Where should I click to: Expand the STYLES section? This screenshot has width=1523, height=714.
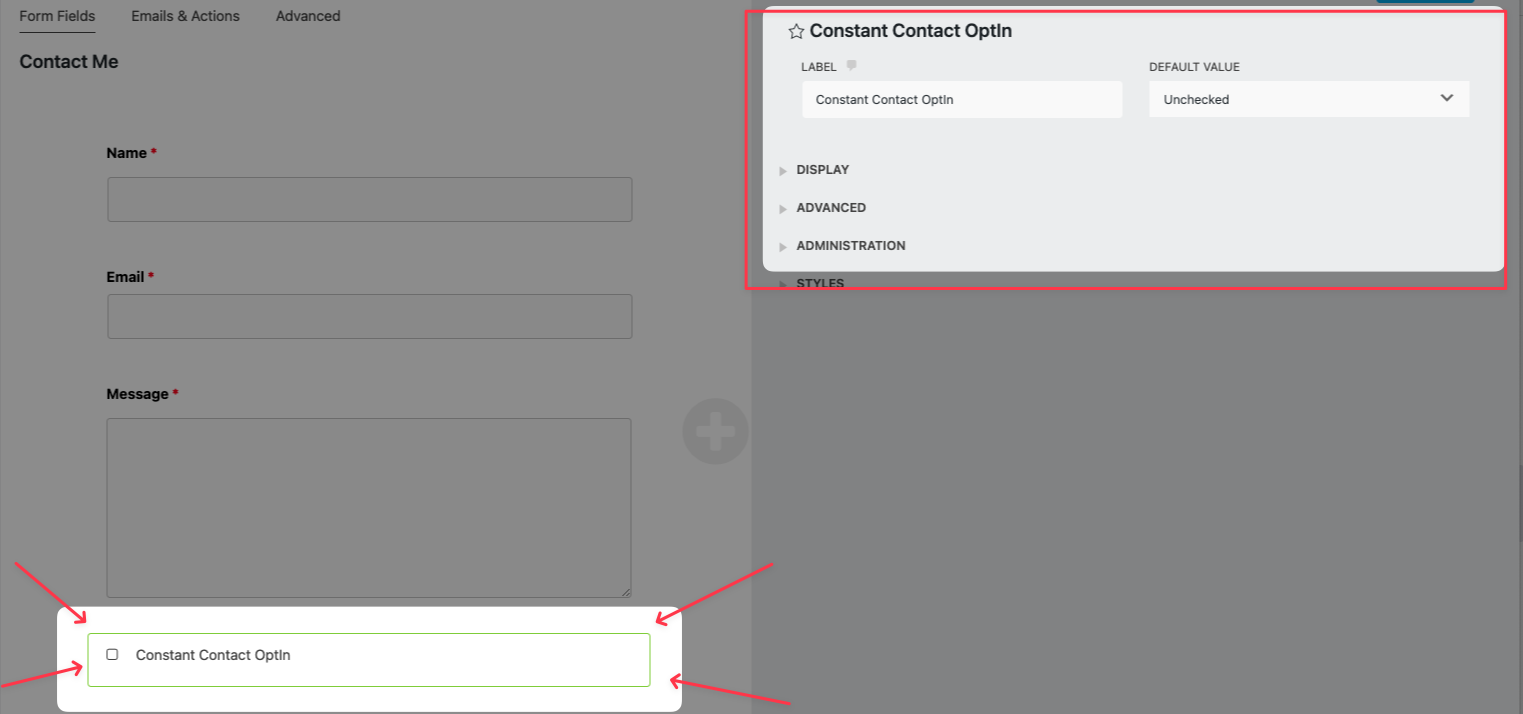tap(819, 283)
